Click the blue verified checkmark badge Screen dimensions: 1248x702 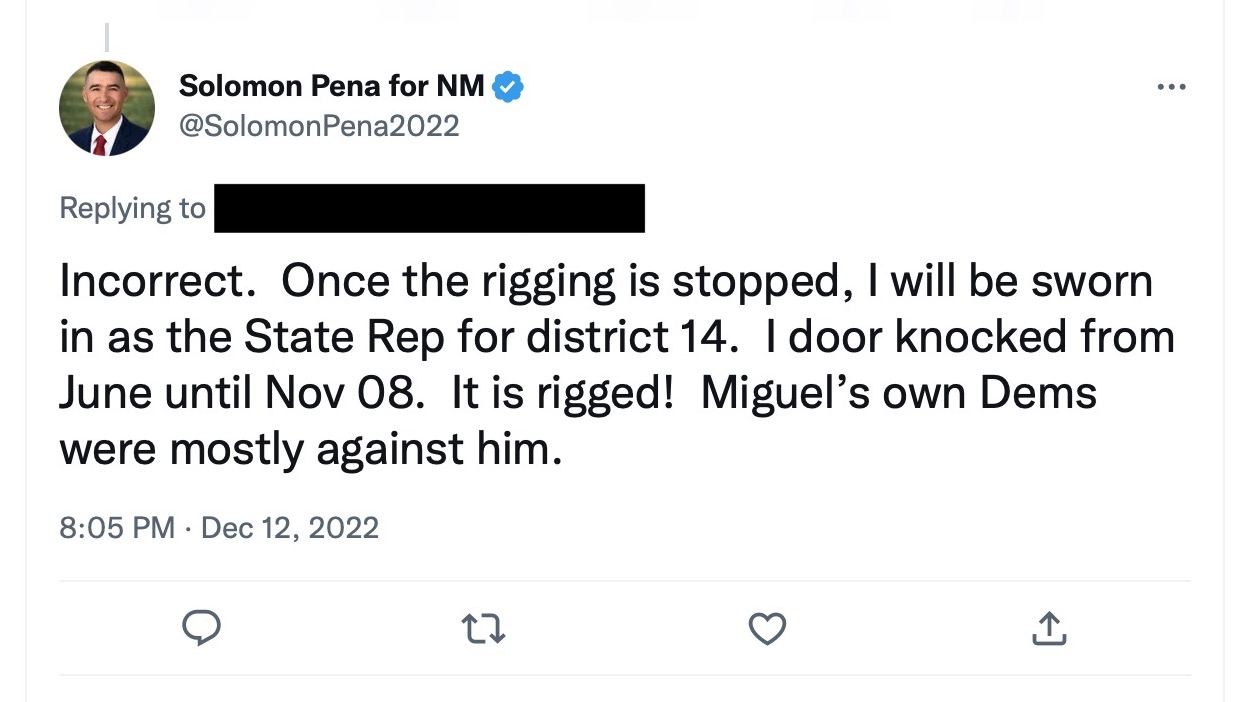tap(509, 88)
